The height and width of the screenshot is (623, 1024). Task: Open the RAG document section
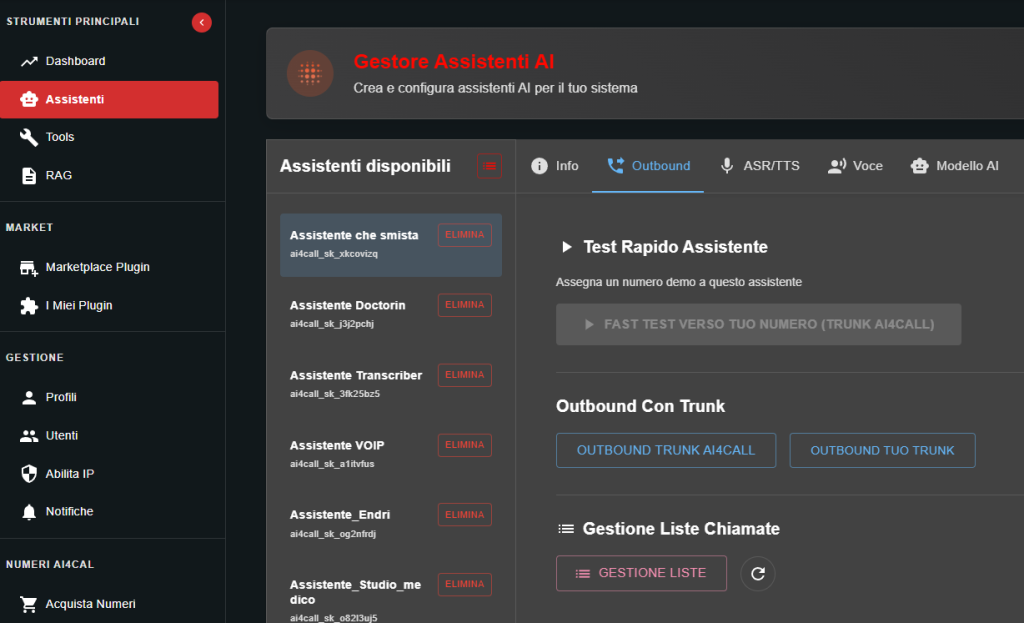[58, 175]
